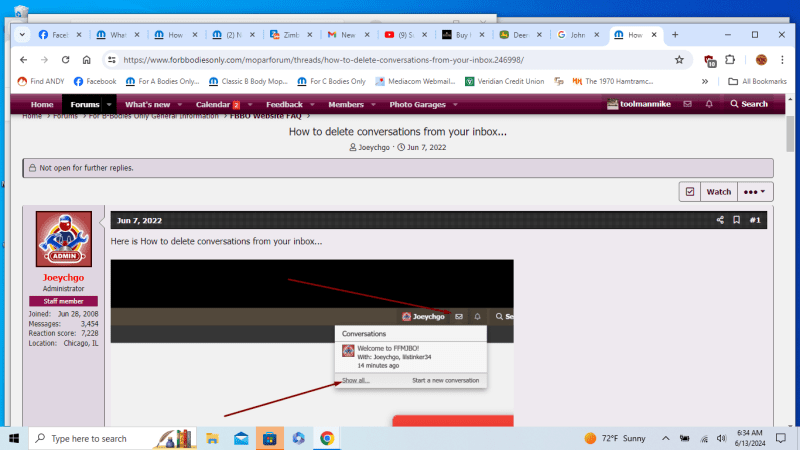Open the red shield extension icon

710,60
